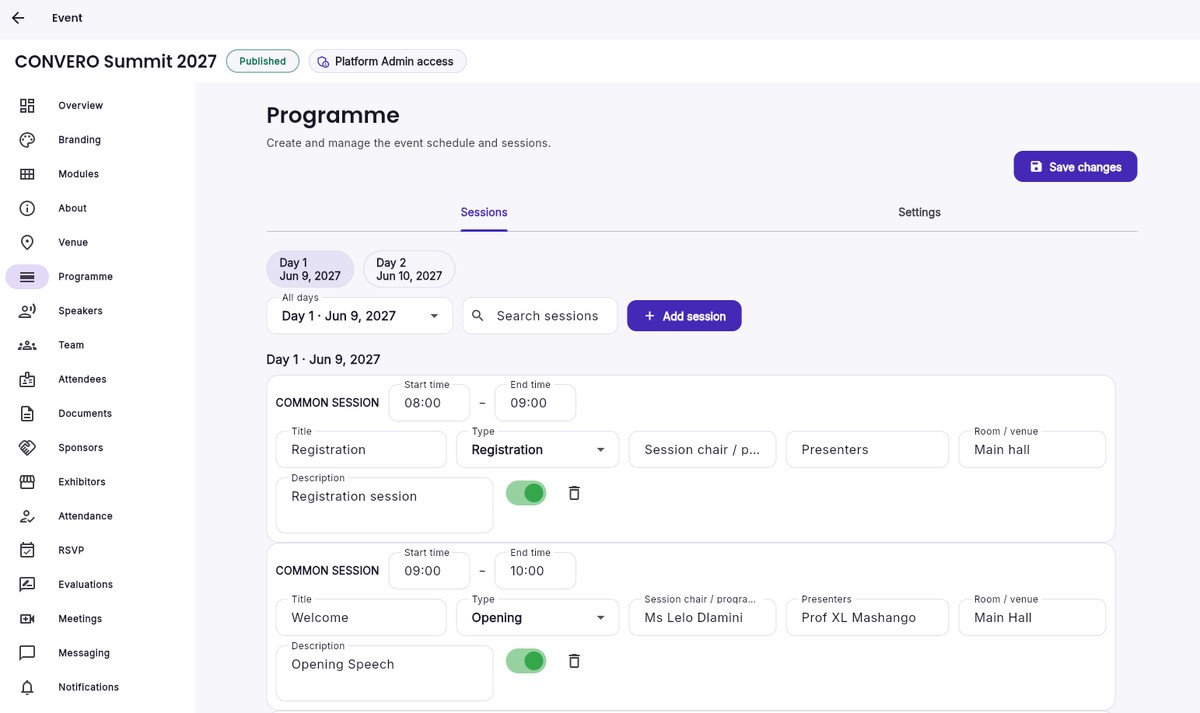
Task: Click the Registration Title field
Action: point(361,450)
